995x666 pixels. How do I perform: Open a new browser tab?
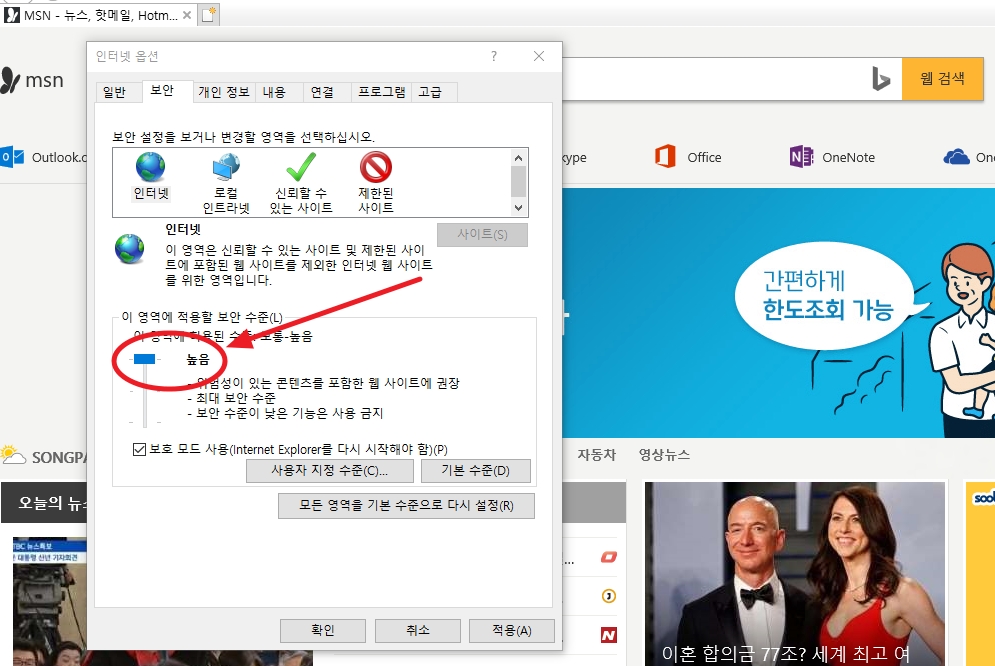pos(208,14)
